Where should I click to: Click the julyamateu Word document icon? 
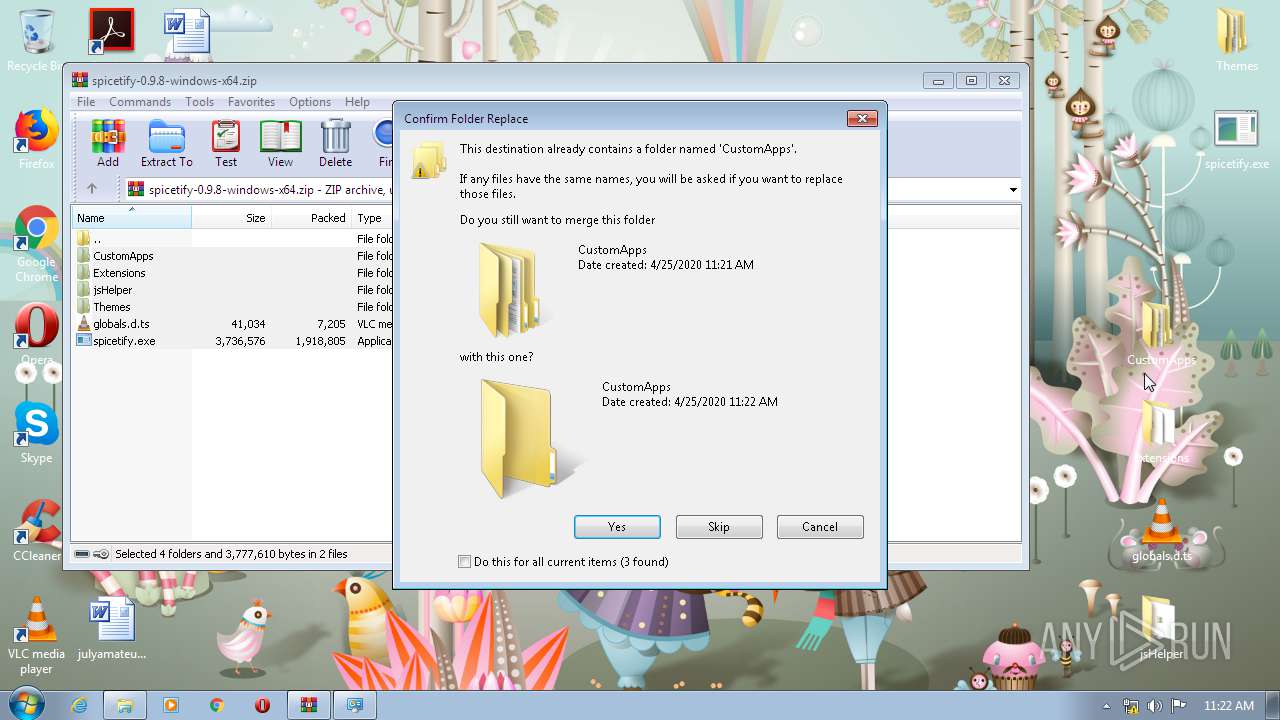pyautogui.click(x=111, y=629)
